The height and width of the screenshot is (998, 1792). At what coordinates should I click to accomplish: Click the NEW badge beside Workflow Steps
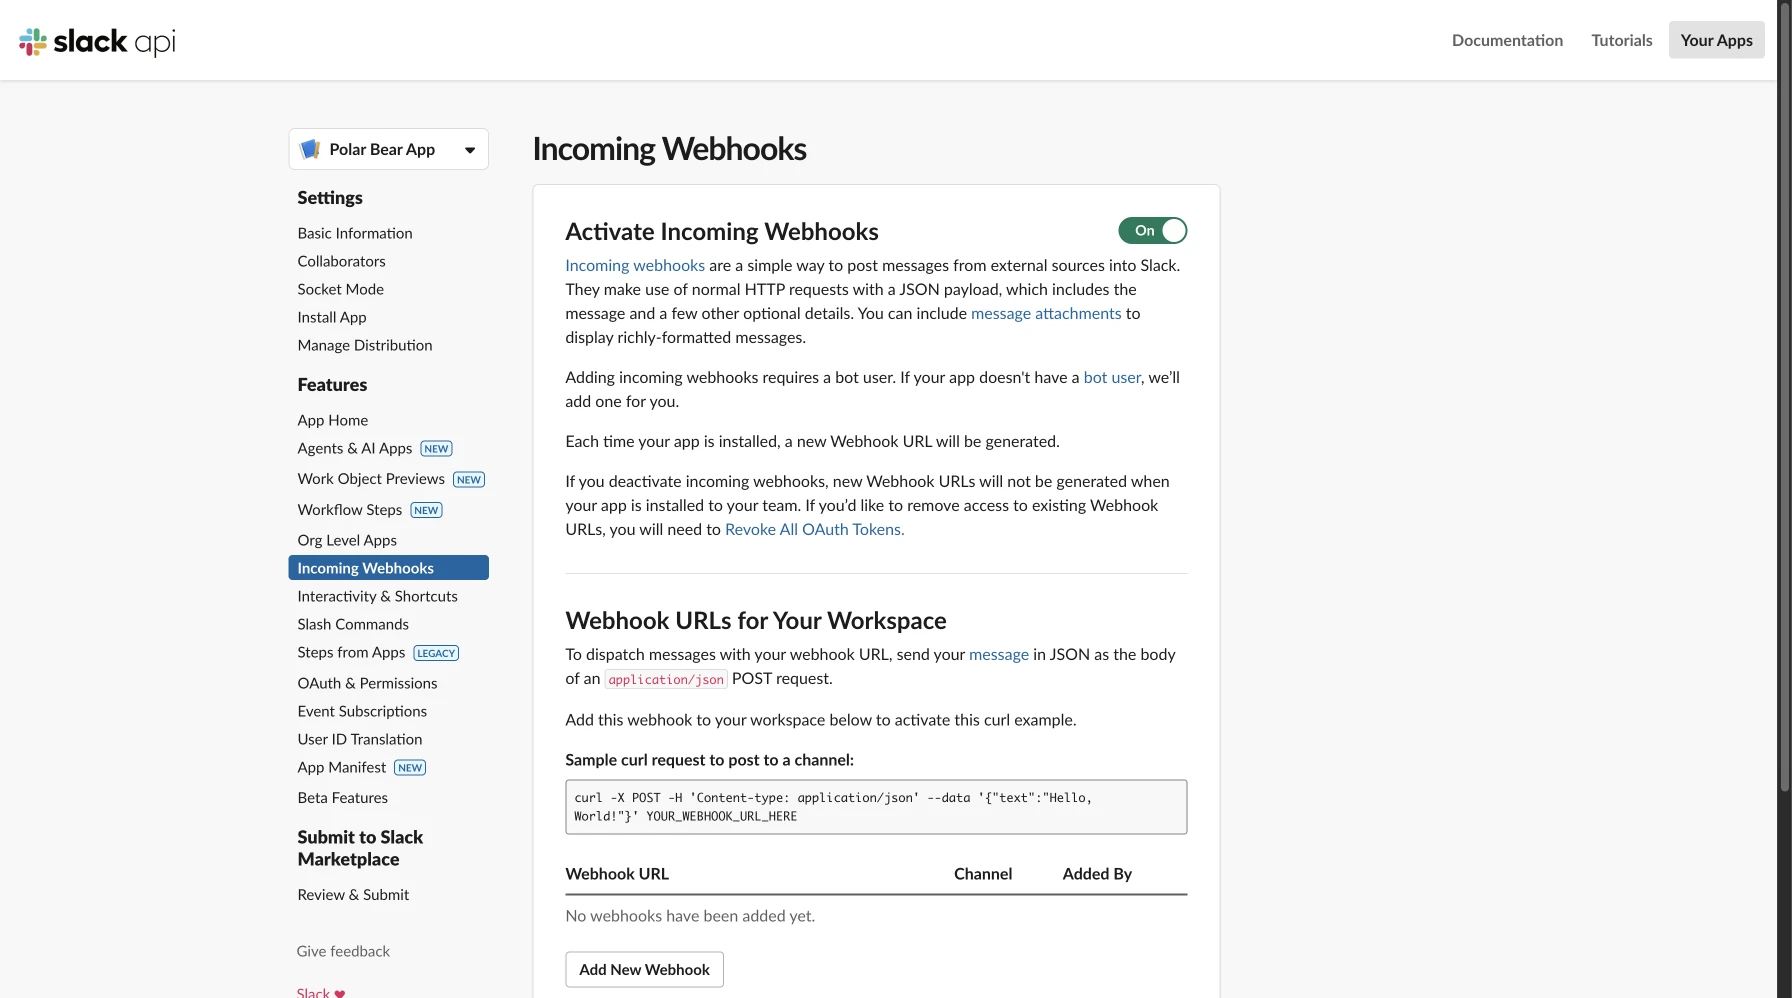tap(426, 510)
